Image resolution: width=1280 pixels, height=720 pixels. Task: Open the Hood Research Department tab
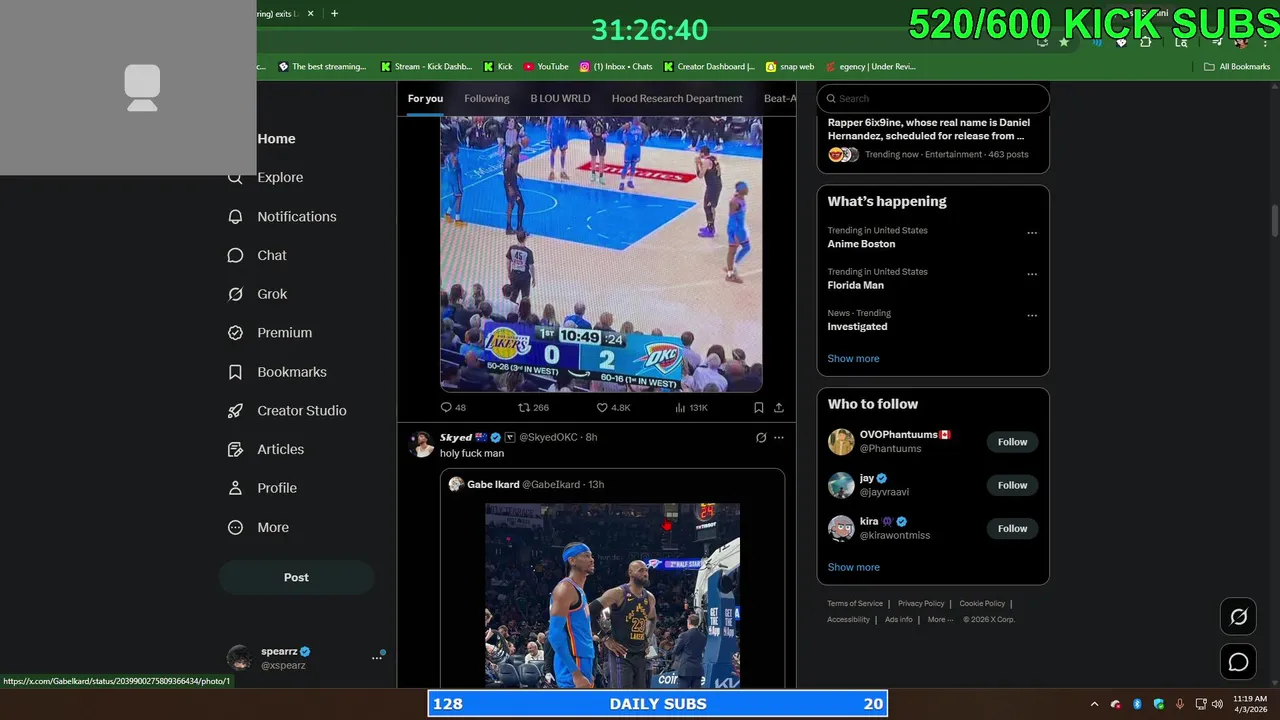pyautogui.click(x=677, y=98)
